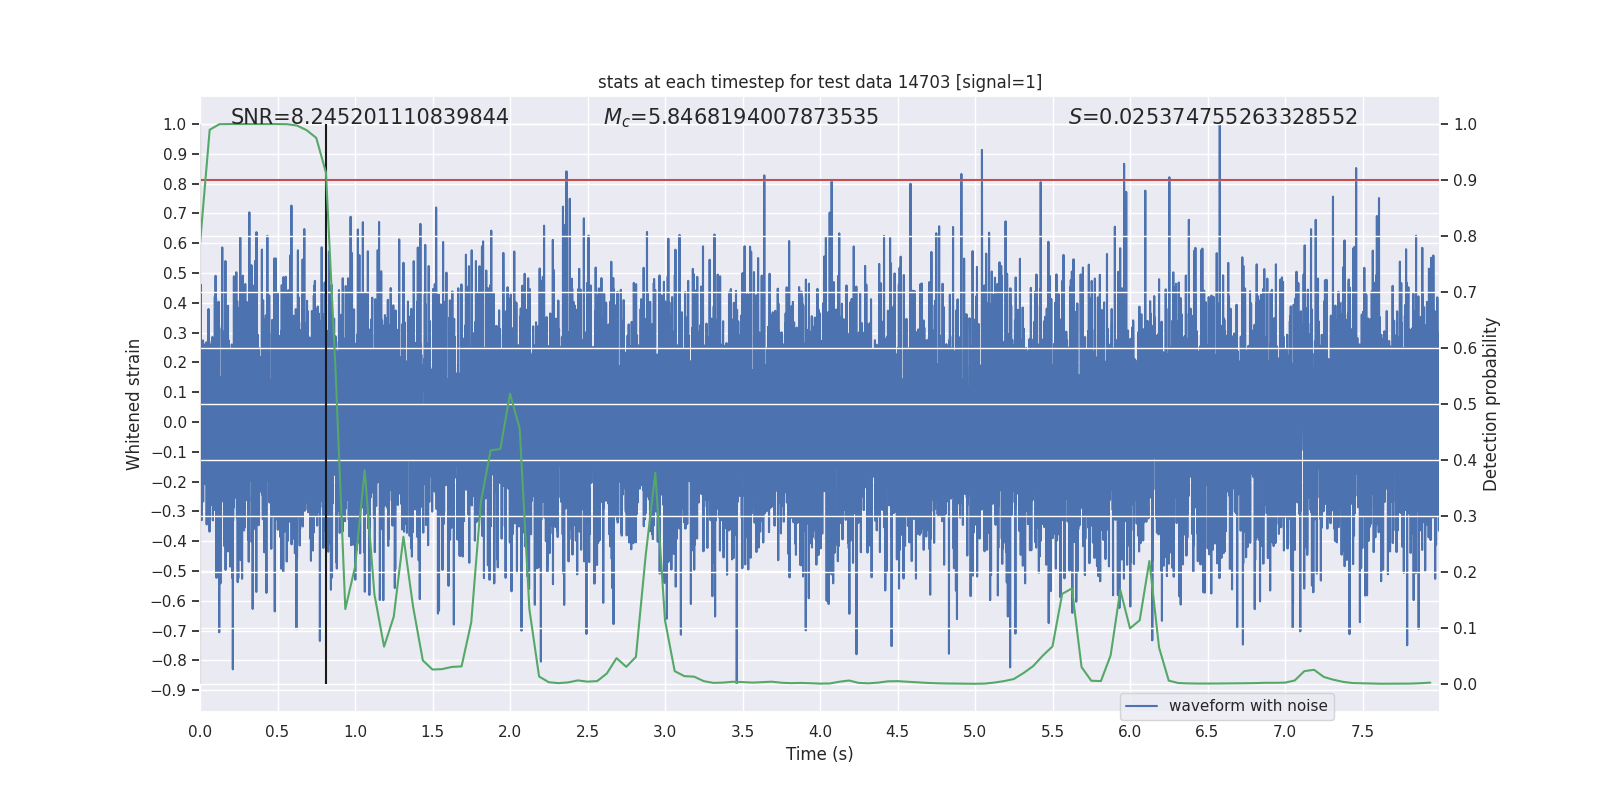Click the blue line sample in legend
The width and height of the screenshot is (1600, 800).
point(1141,706)
